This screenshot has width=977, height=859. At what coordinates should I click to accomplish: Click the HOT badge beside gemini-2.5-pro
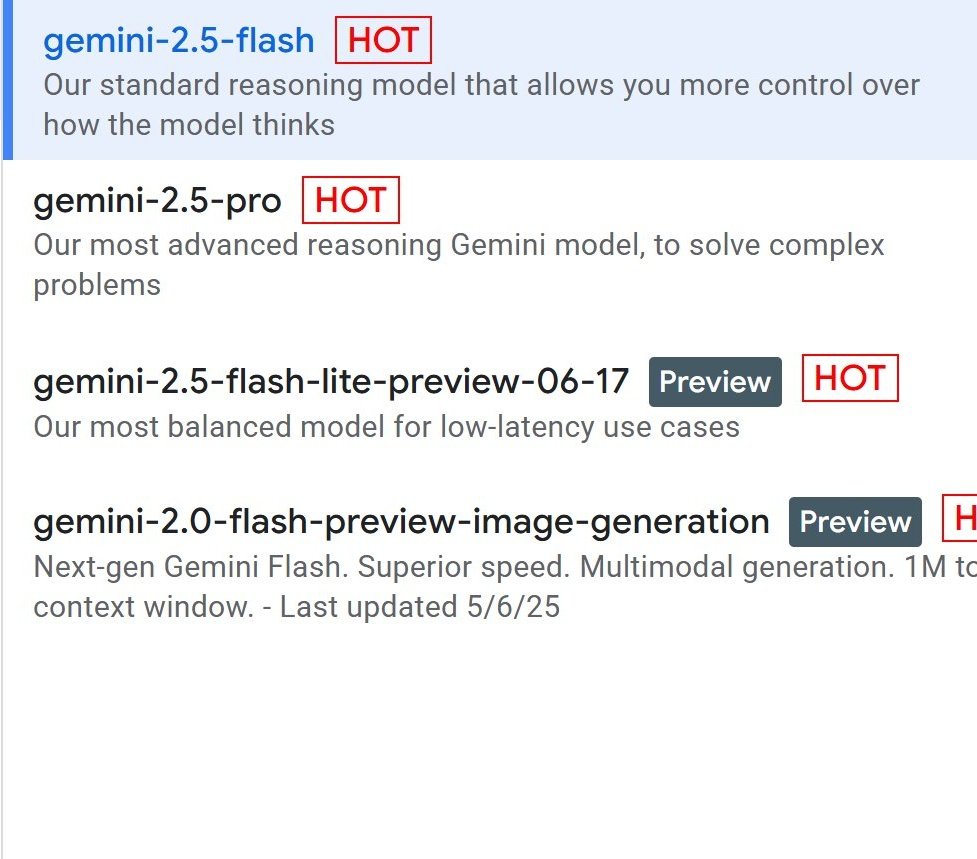pyautogui.click(x=351, y=200)
